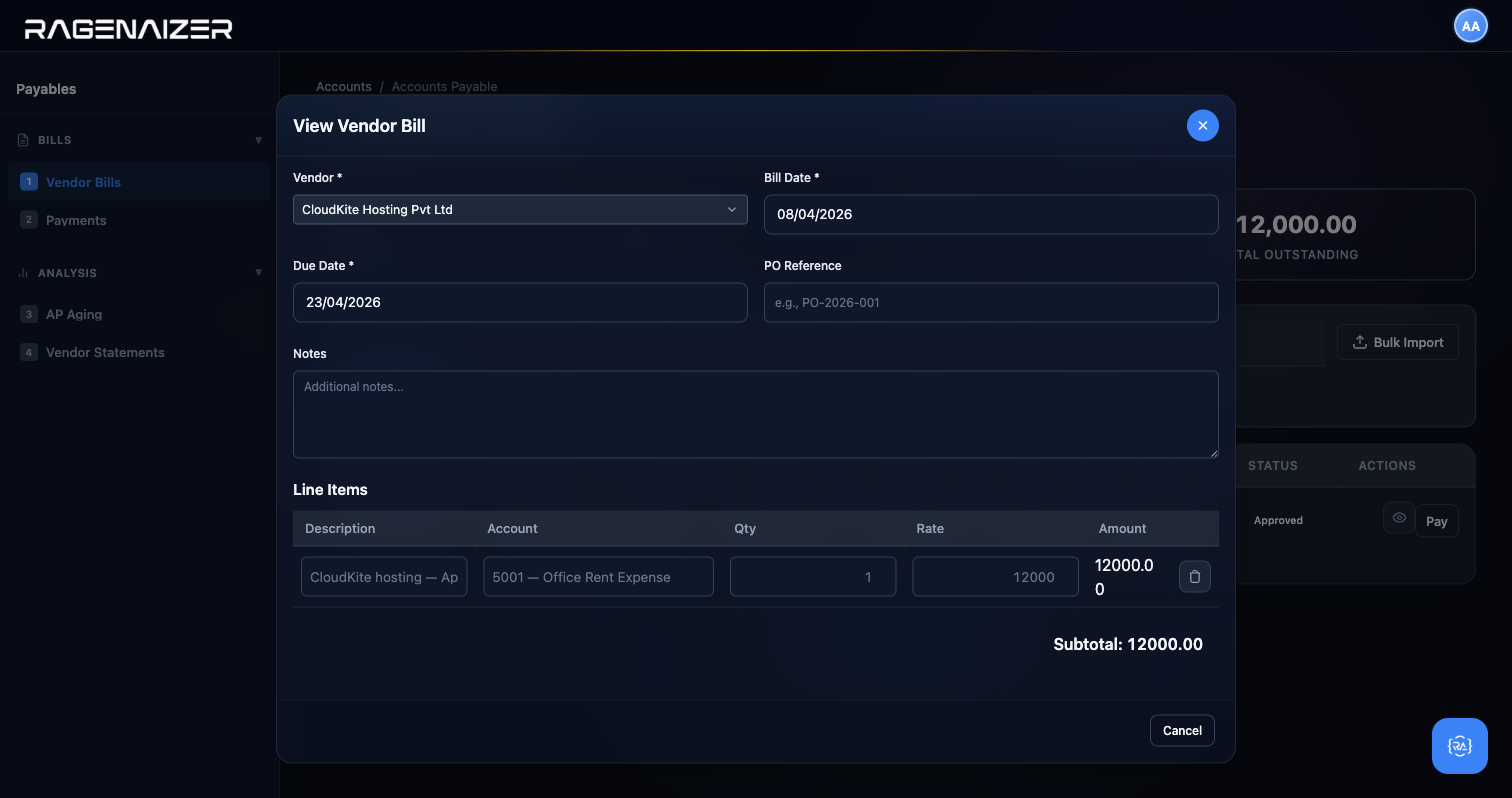Collapse the Analysis section arrow

pos(258,273)
